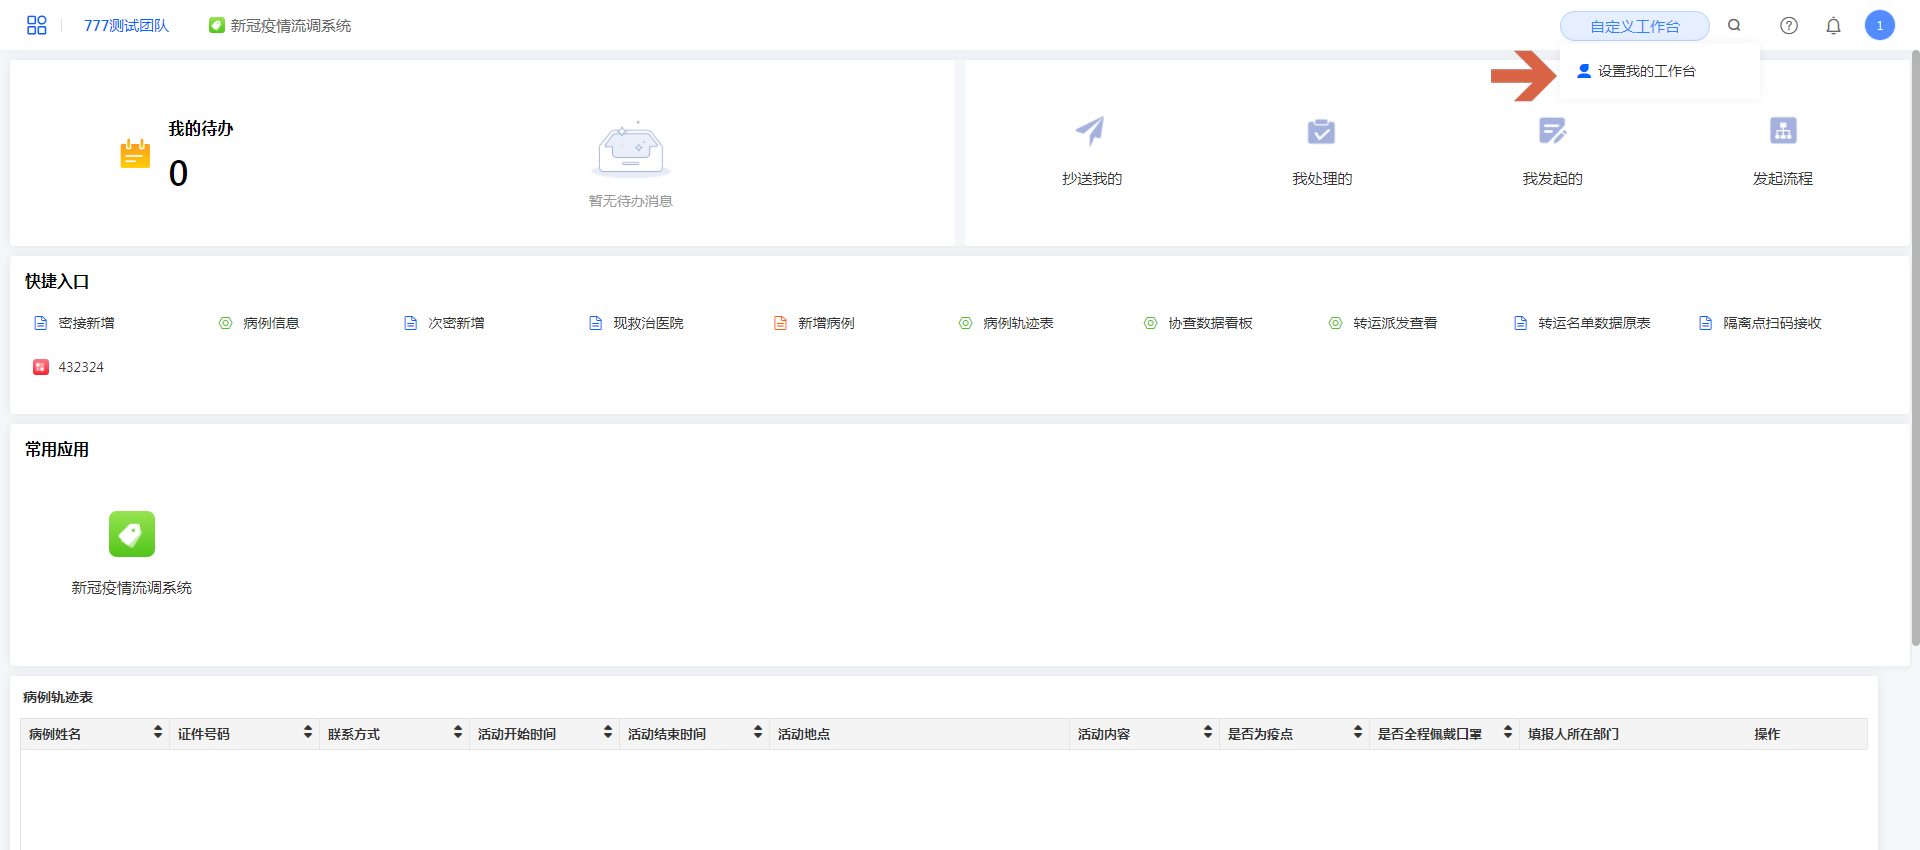The image size is (1920, 850).
Task: Open the 我处理的 clipboard icon
Action: coord(1321,131)
